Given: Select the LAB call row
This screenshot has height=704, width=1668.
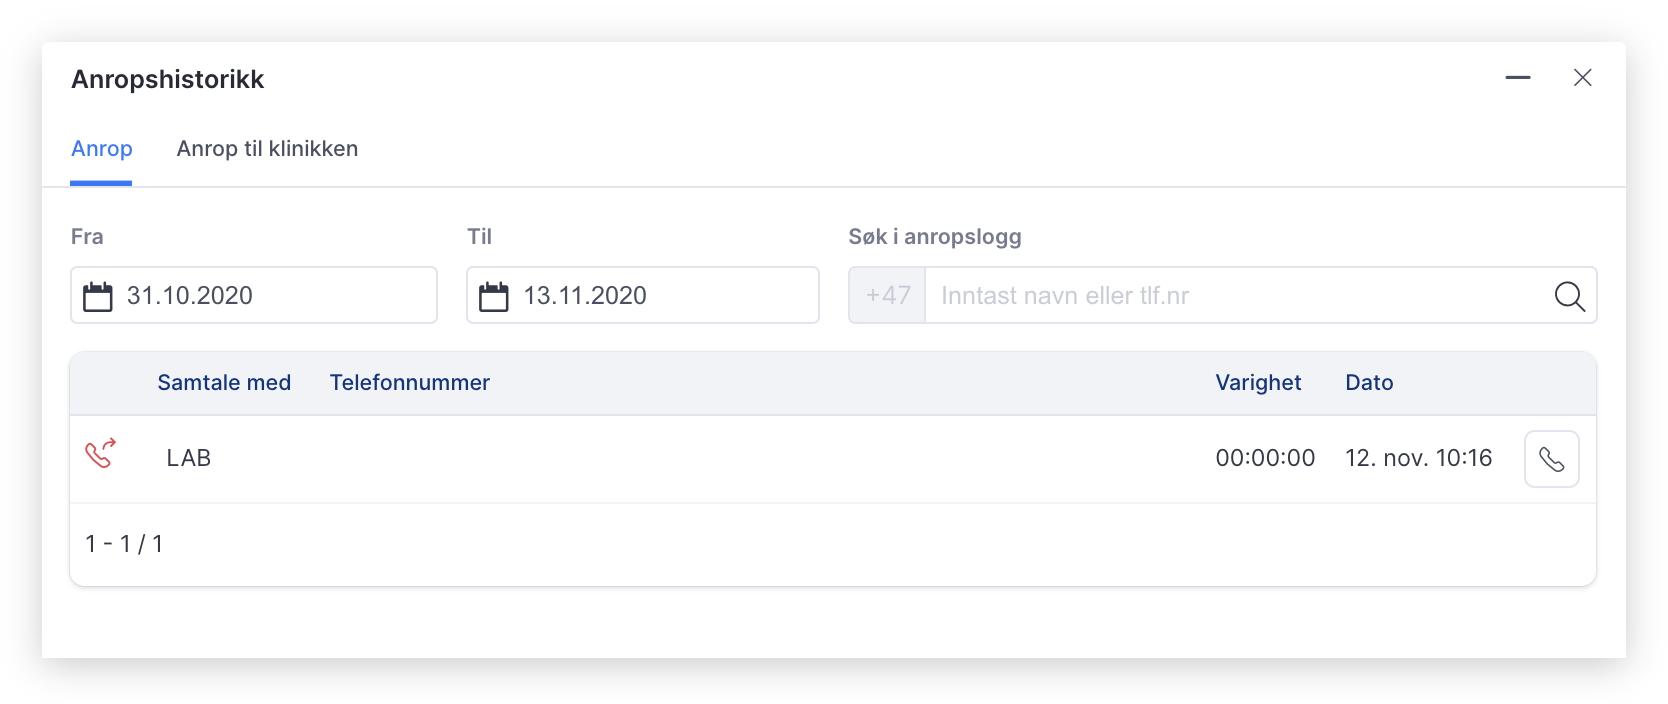Looking at the screenshot, I should pos(833,459).
